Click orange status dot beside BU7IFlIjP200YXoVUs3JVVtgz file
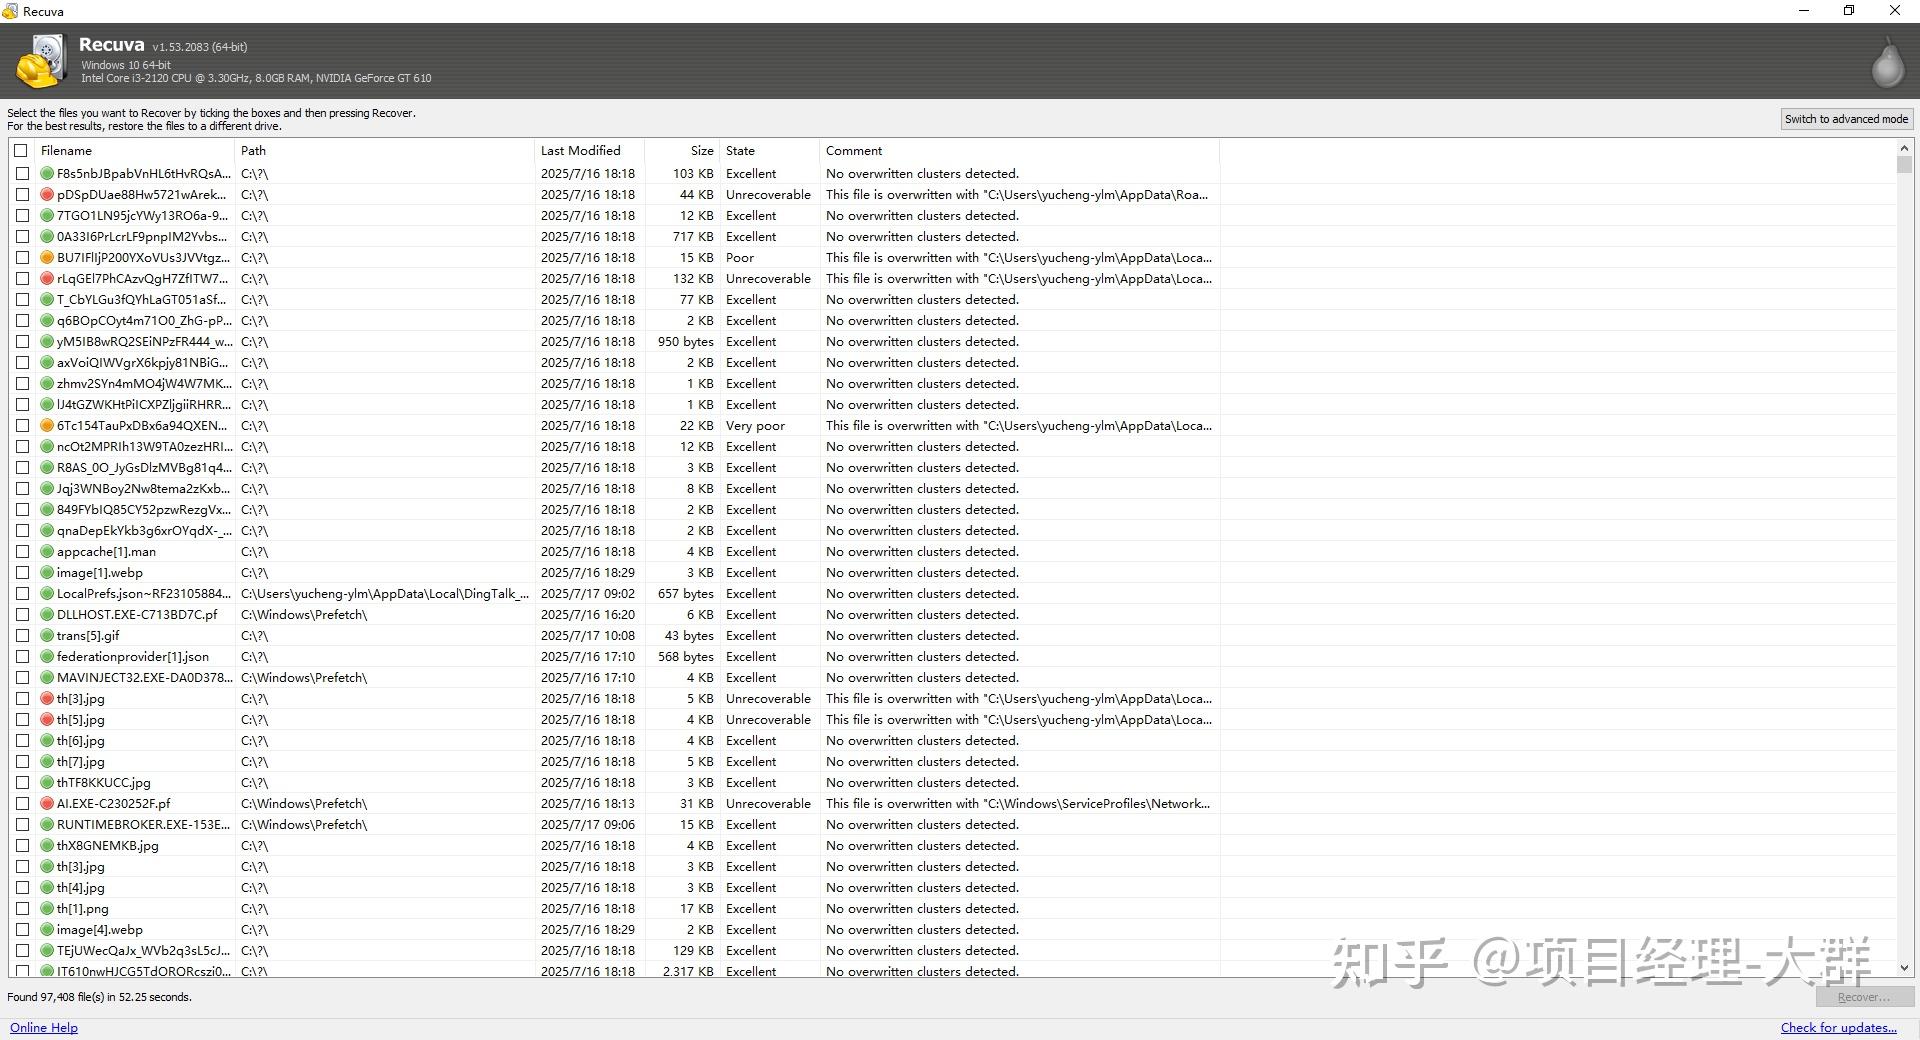The image size is (1920, 1040). [x=47, y=257]
